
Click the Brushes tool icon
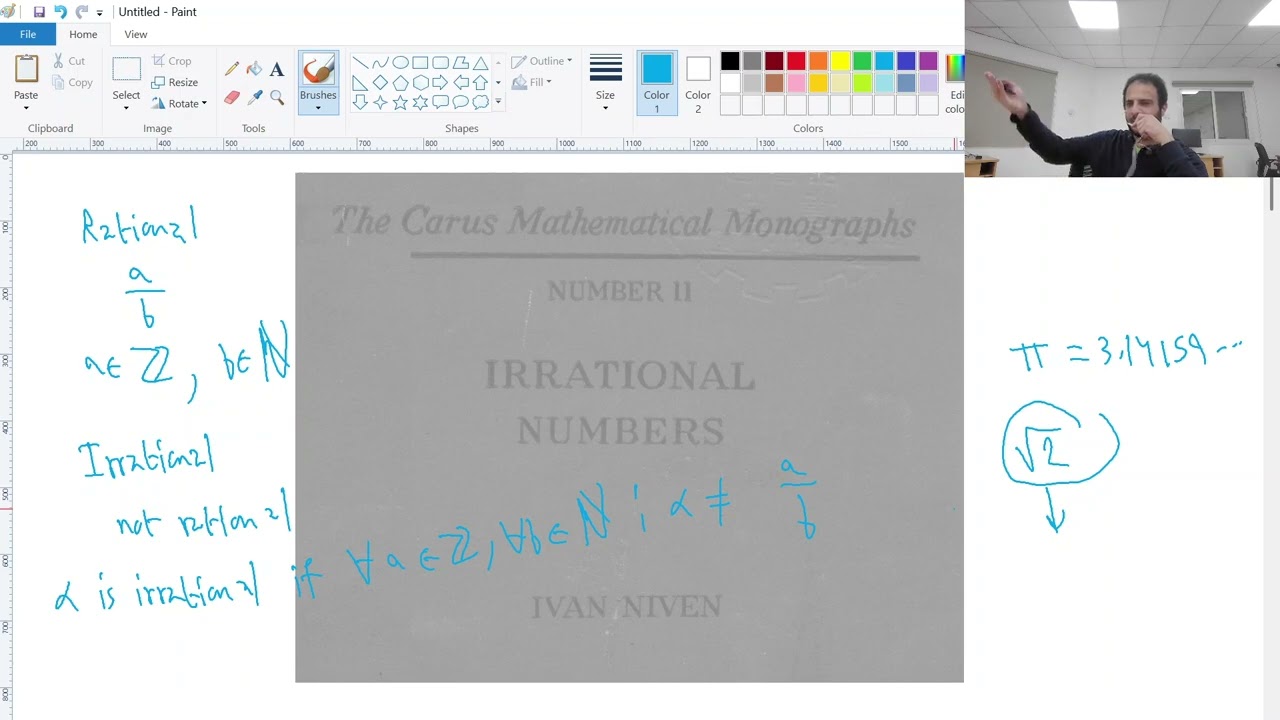click(x=318, y=70)
